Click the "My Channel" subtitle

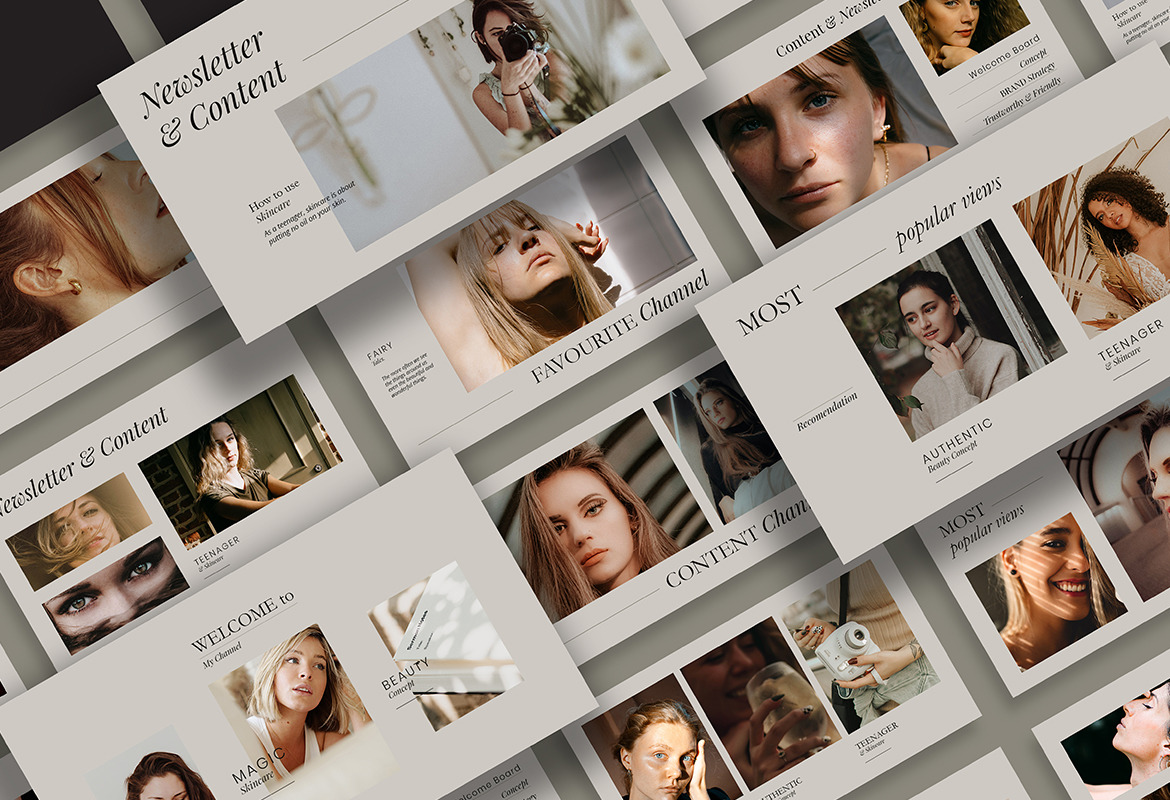222,654
